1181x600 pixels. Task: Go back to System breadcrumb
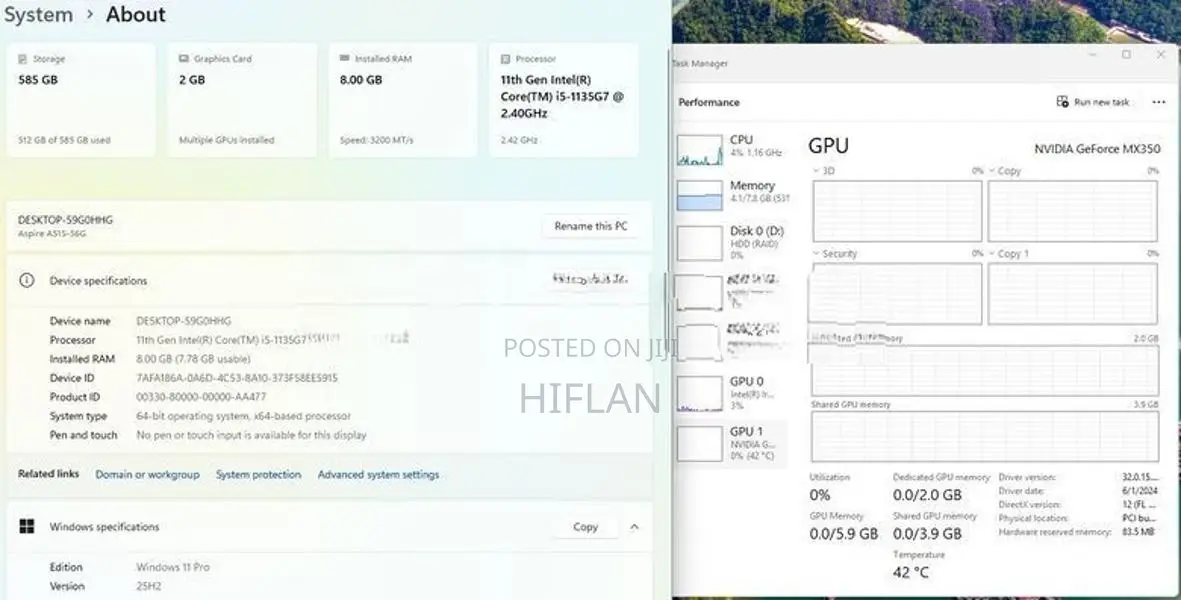(x=38, y=14)
